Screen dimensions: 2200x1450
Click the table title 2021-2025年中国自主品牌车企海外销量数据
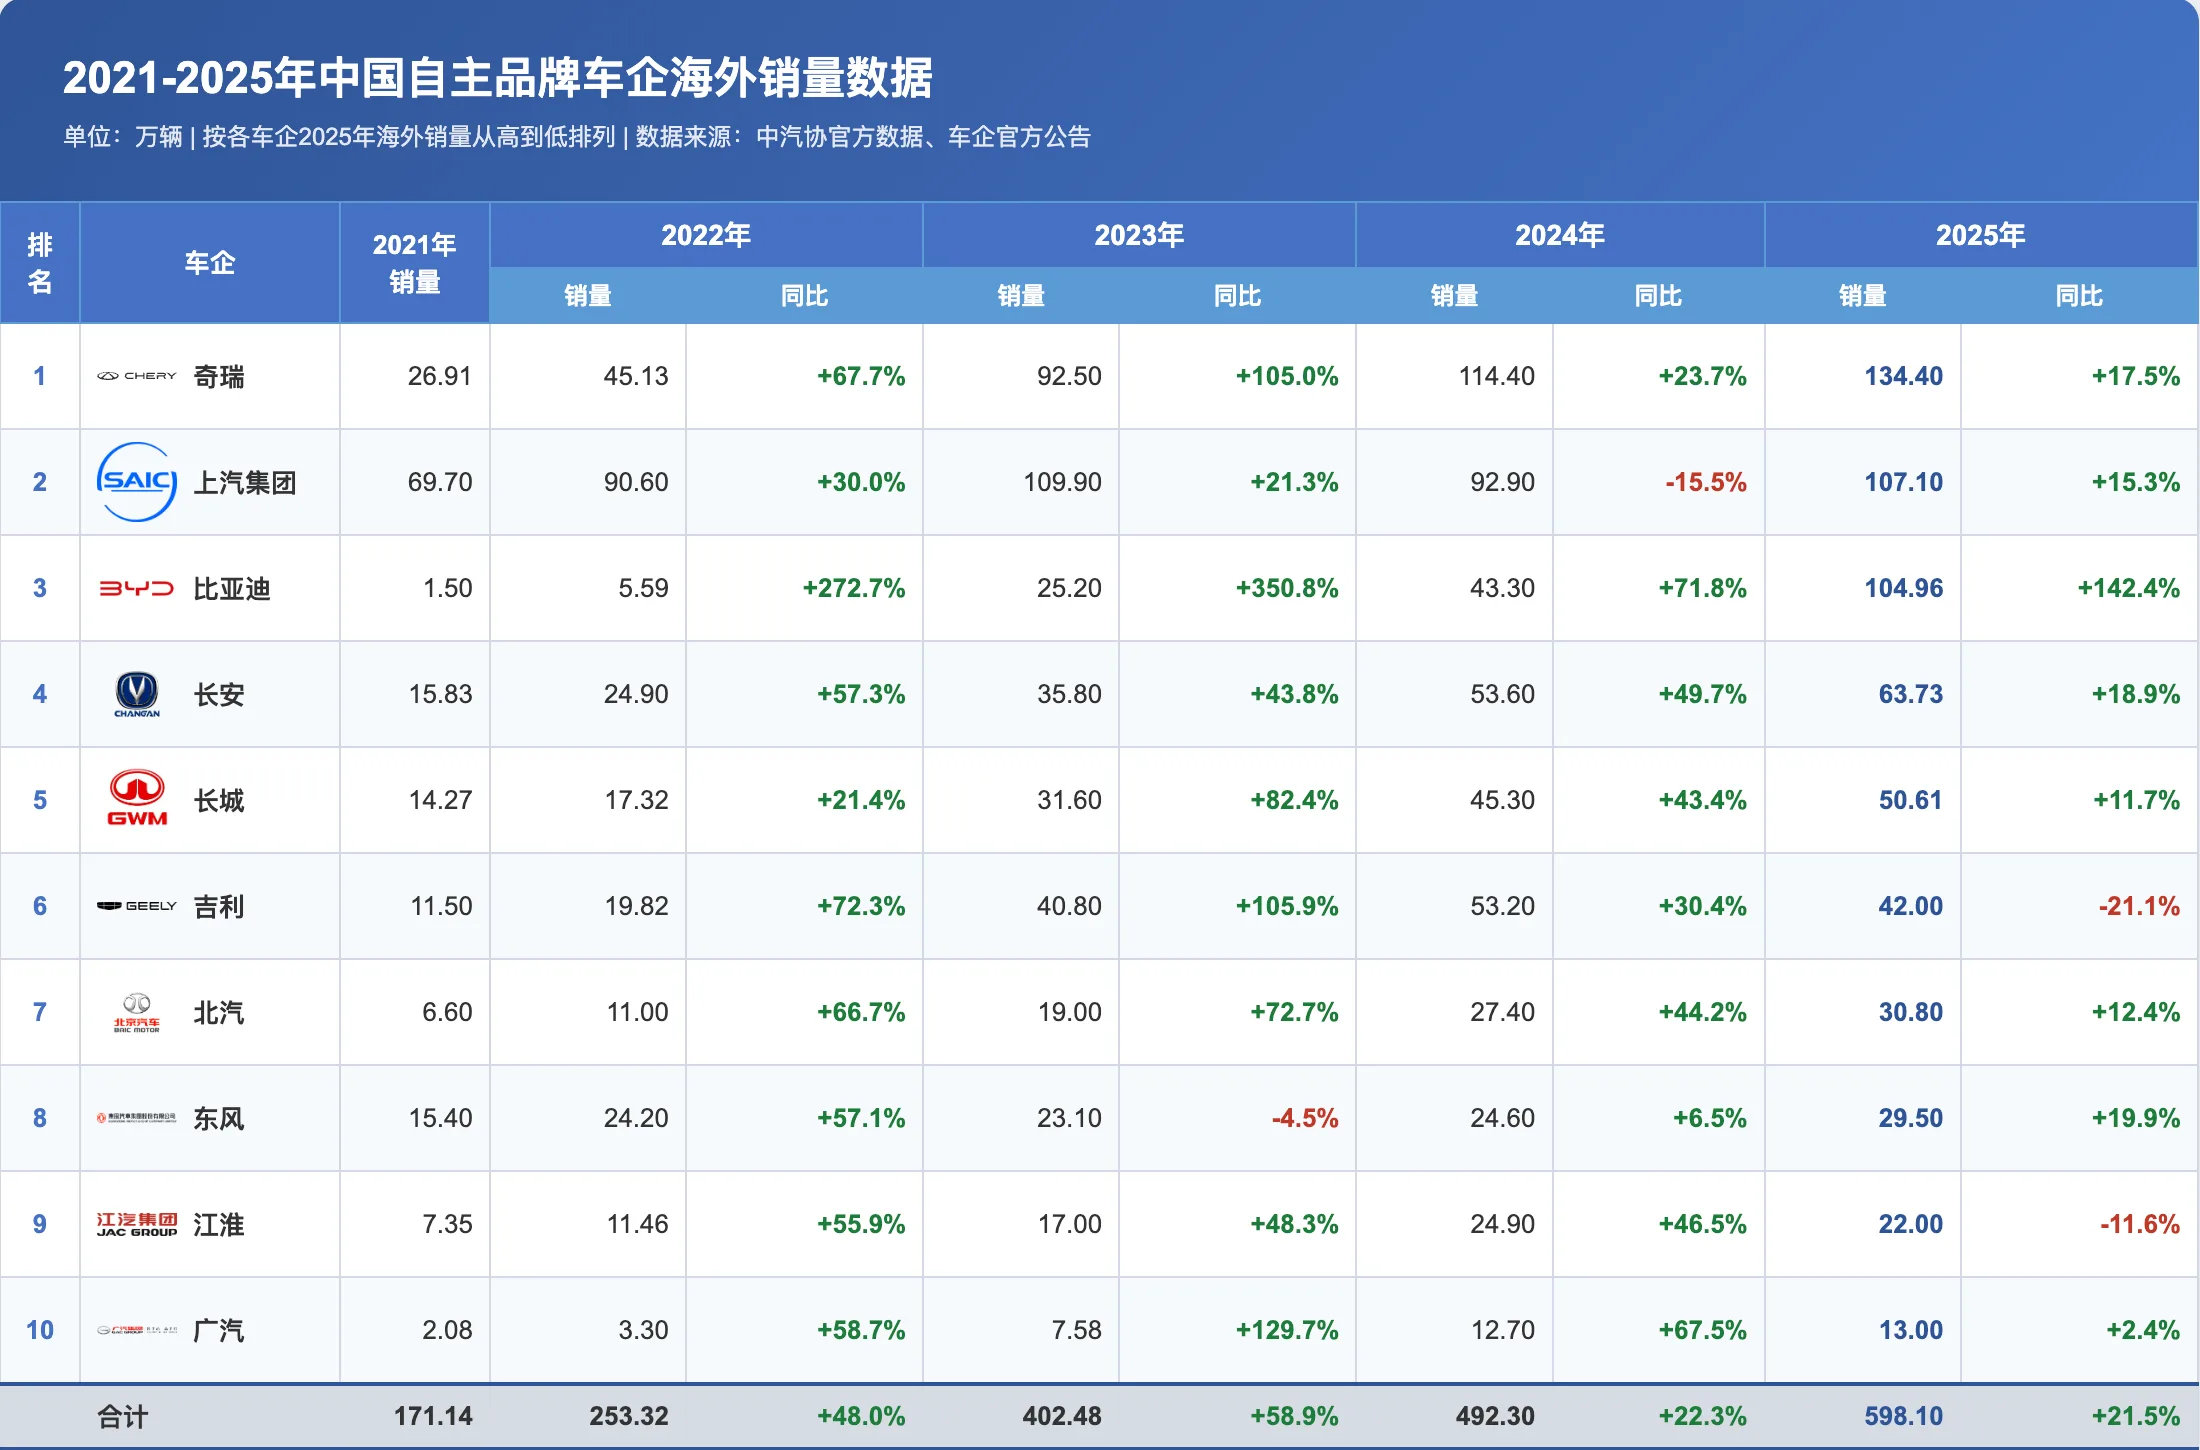coord(498,78)
